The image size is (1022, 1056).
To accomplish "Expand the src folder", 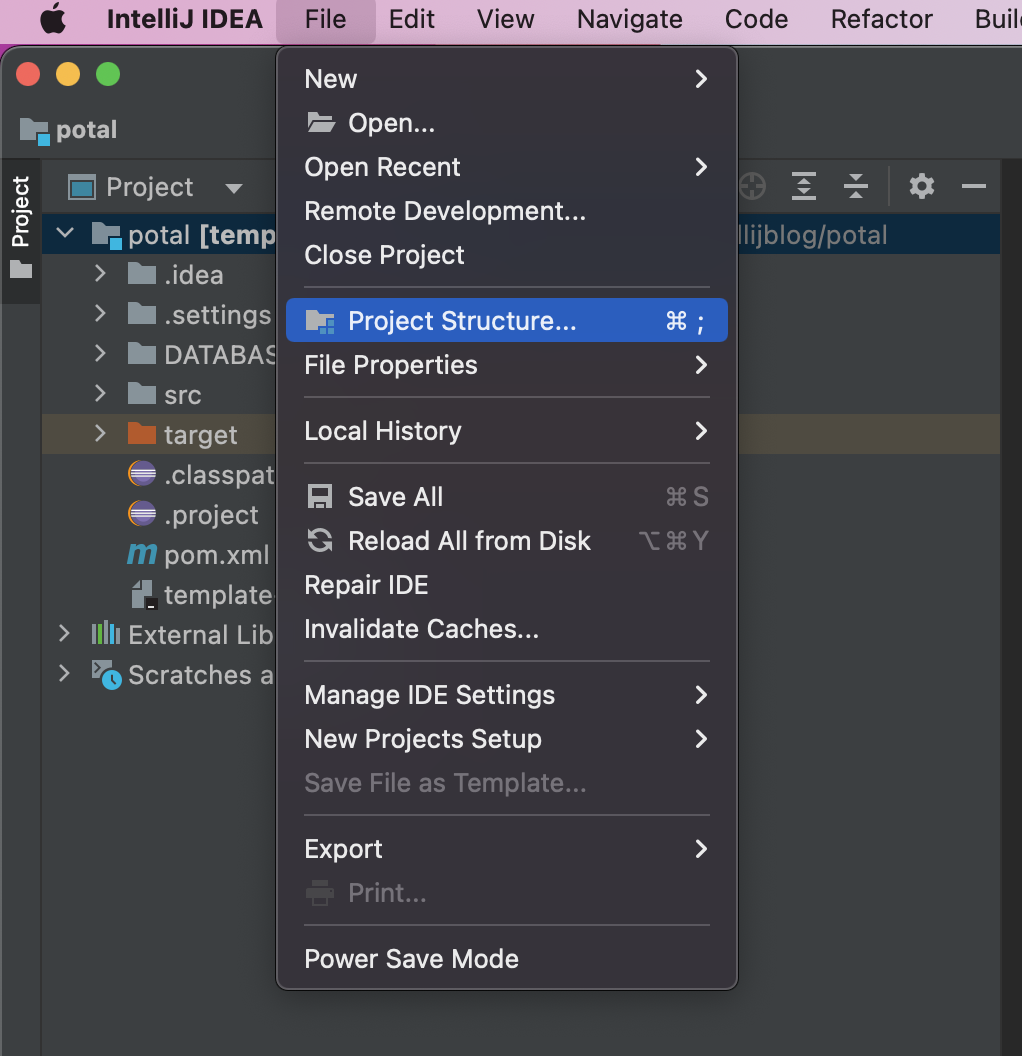I will click(100, 393).
